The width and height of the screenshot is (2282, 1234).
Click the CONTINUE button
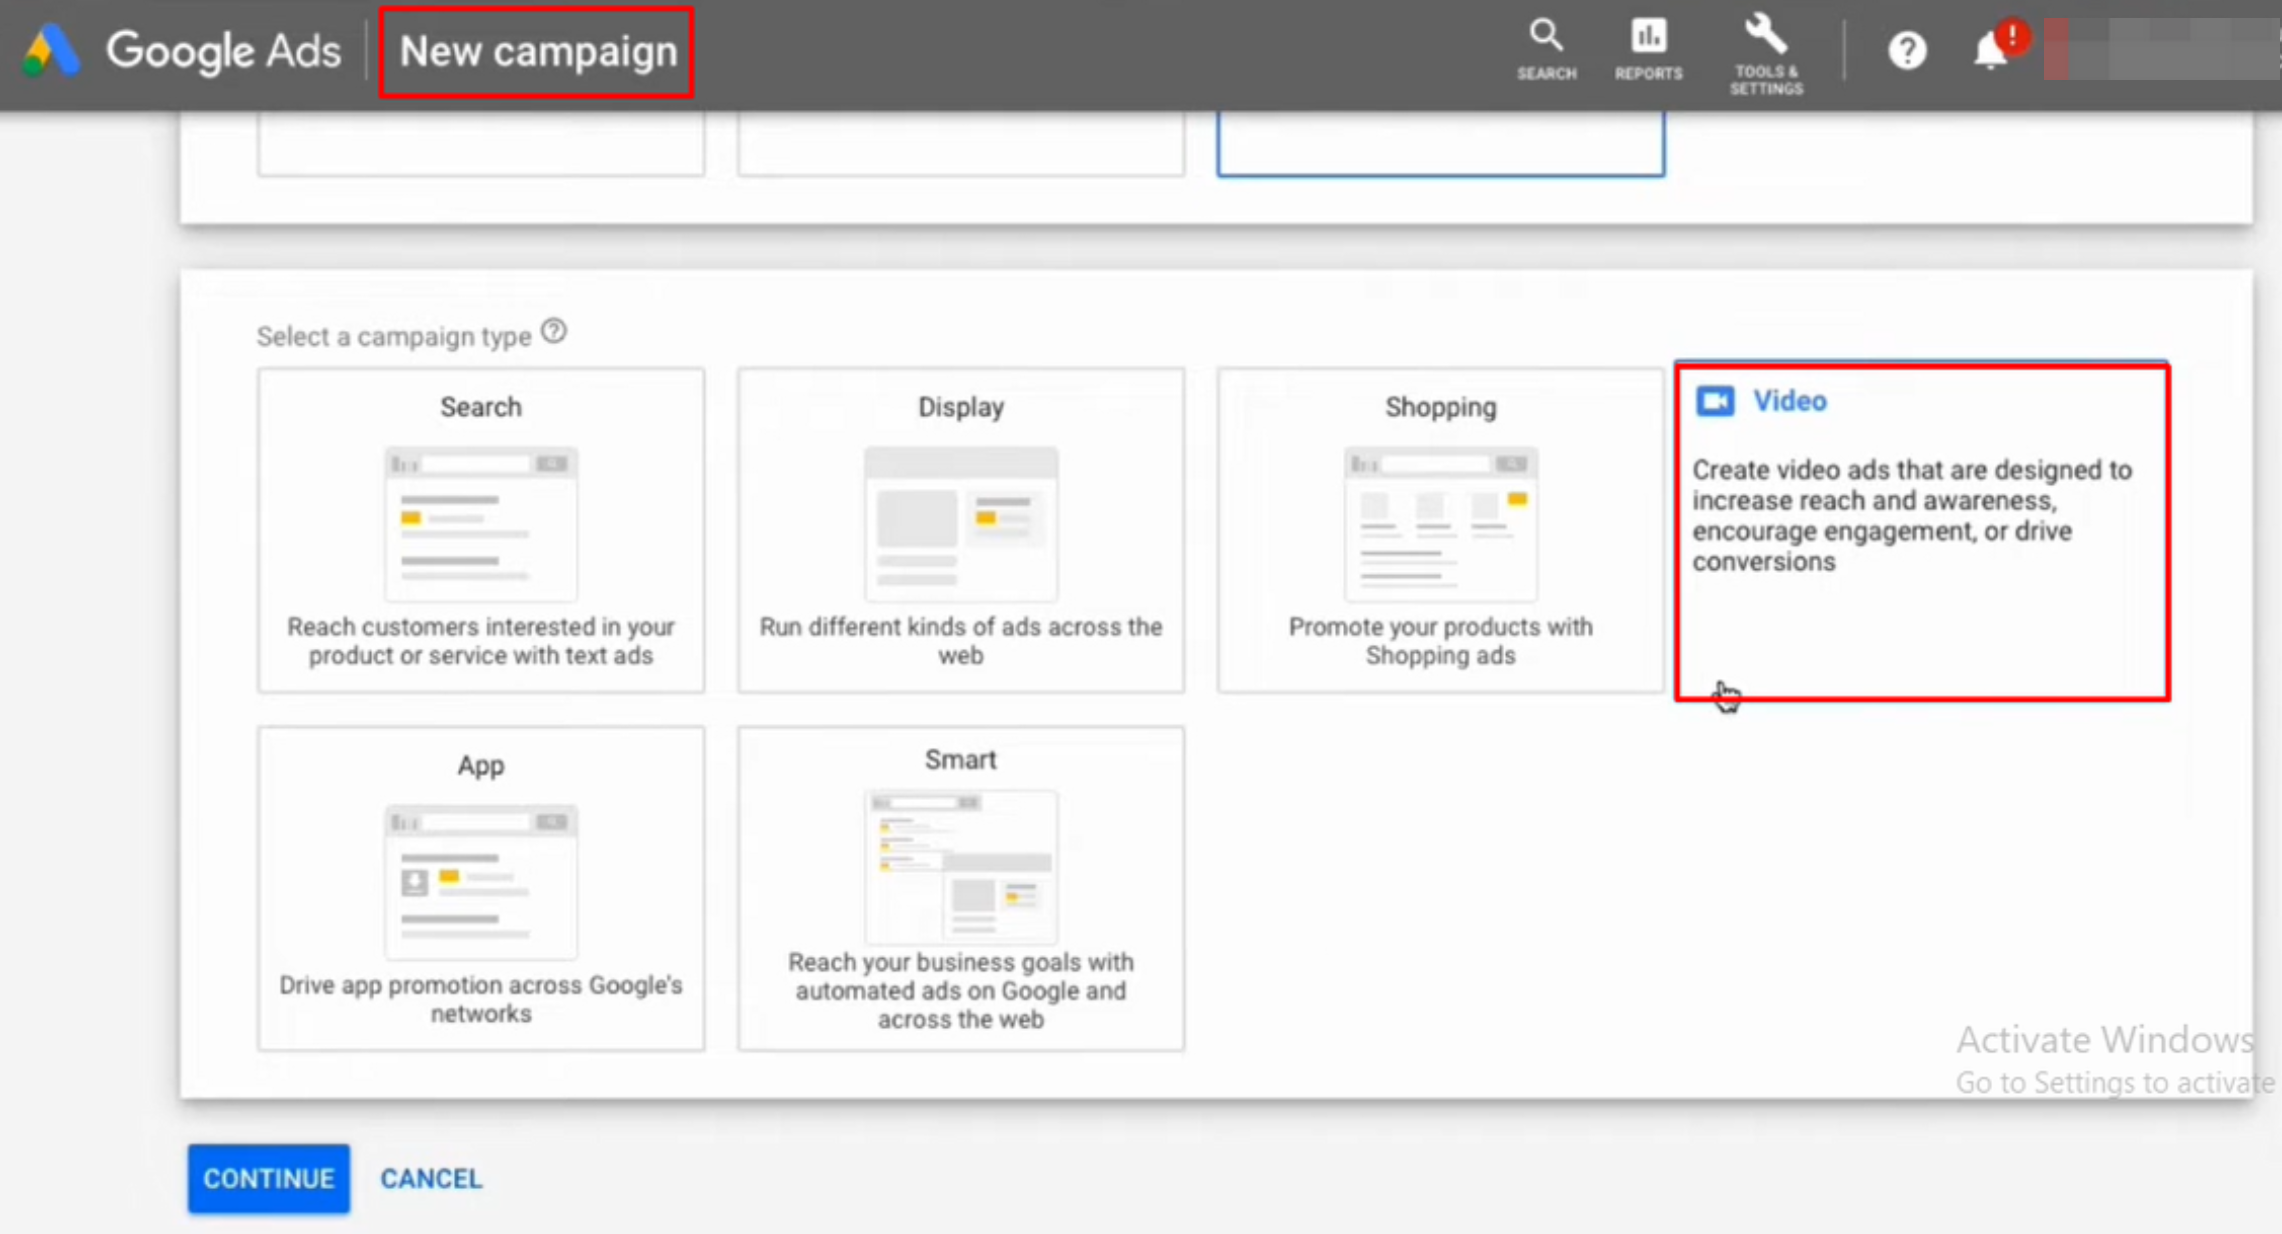tap(268, 1178)
